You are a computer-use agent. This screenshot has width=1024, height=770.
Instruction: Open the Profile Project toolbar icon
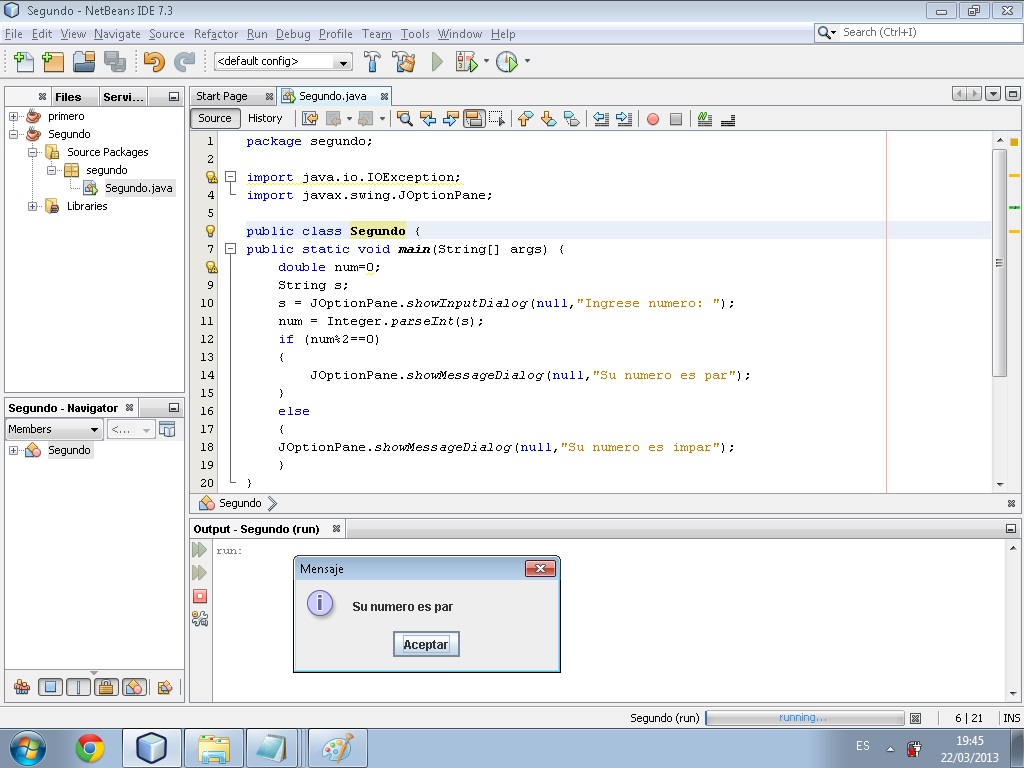pos(505,62)
